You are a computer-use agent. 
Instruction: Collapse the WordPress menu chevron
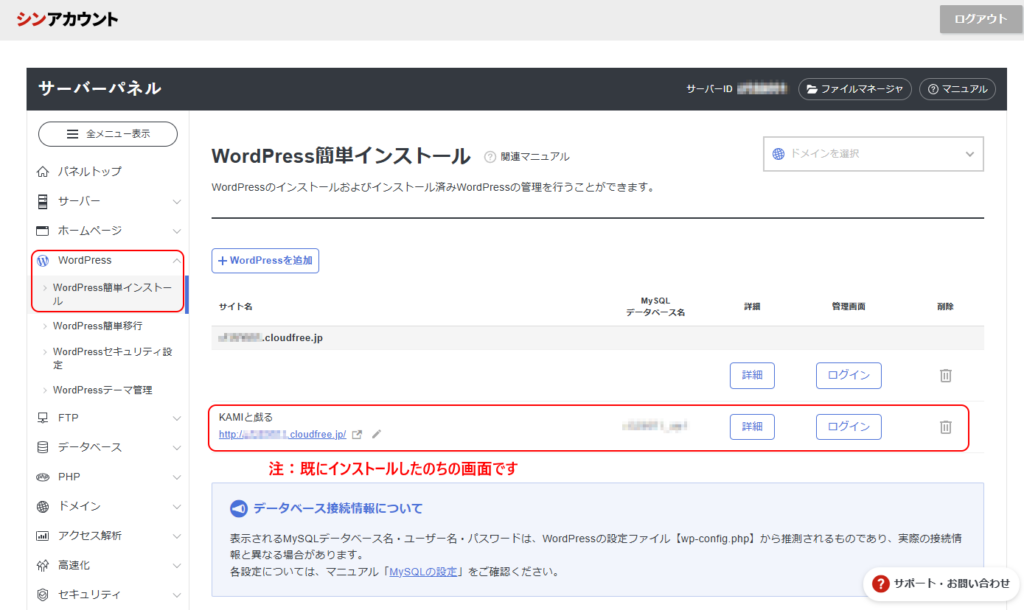click(x=176, y=261)
